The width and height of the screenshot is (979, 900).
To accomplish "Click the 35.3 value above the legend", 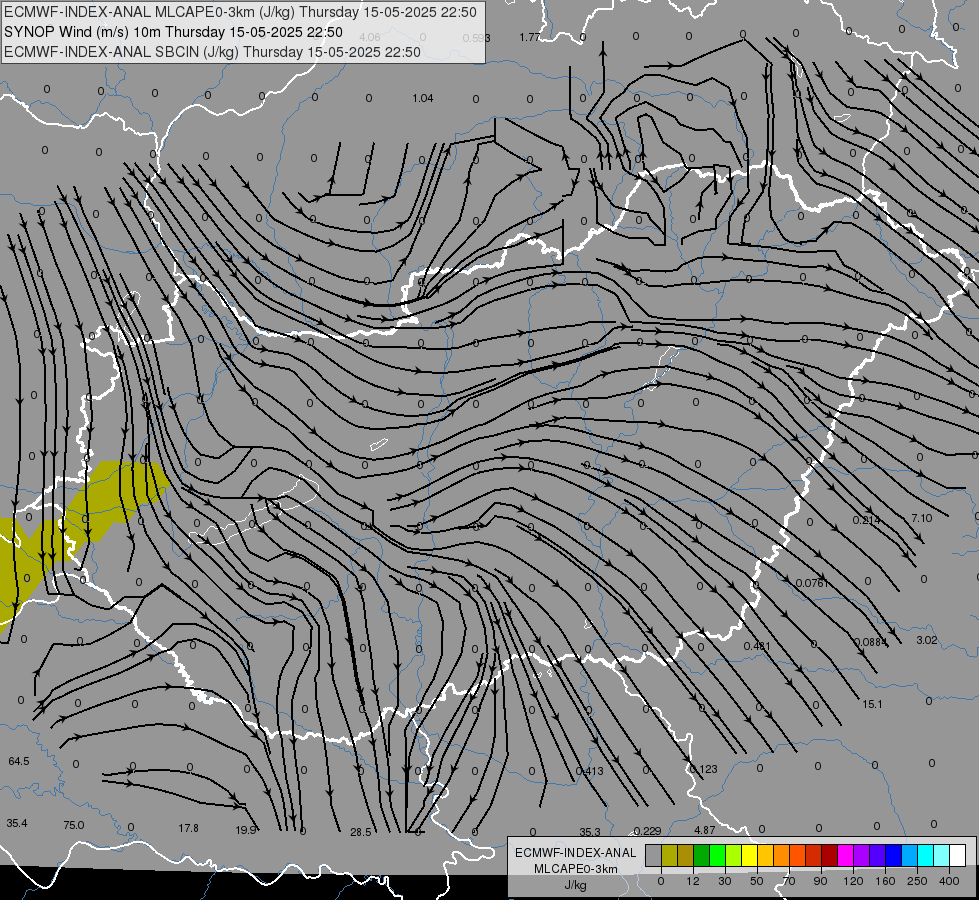I will [590, 832].
